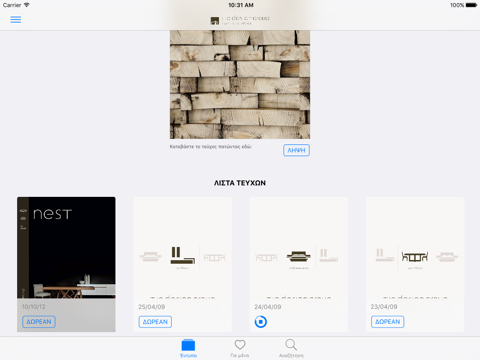Open the 24/04/09 issue cover thumbnail
Image resolution: width=480 pixels, height=360 pixels.
299,247
